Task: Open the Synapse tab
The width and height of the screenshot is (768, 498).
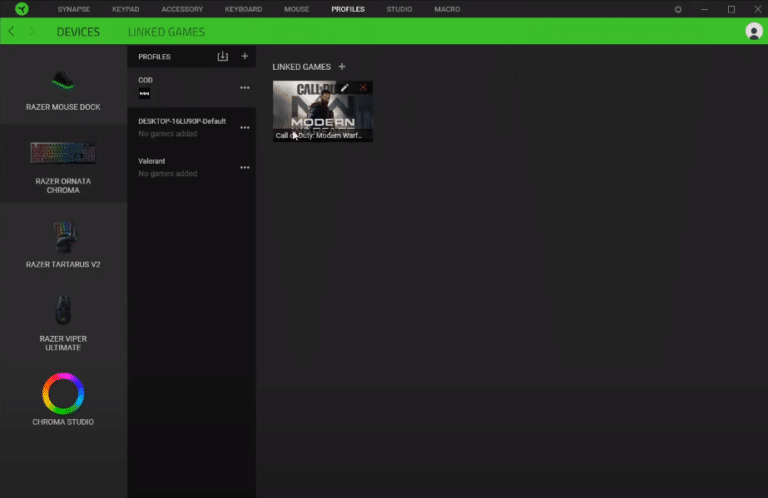Action: [x=73, y=9]
